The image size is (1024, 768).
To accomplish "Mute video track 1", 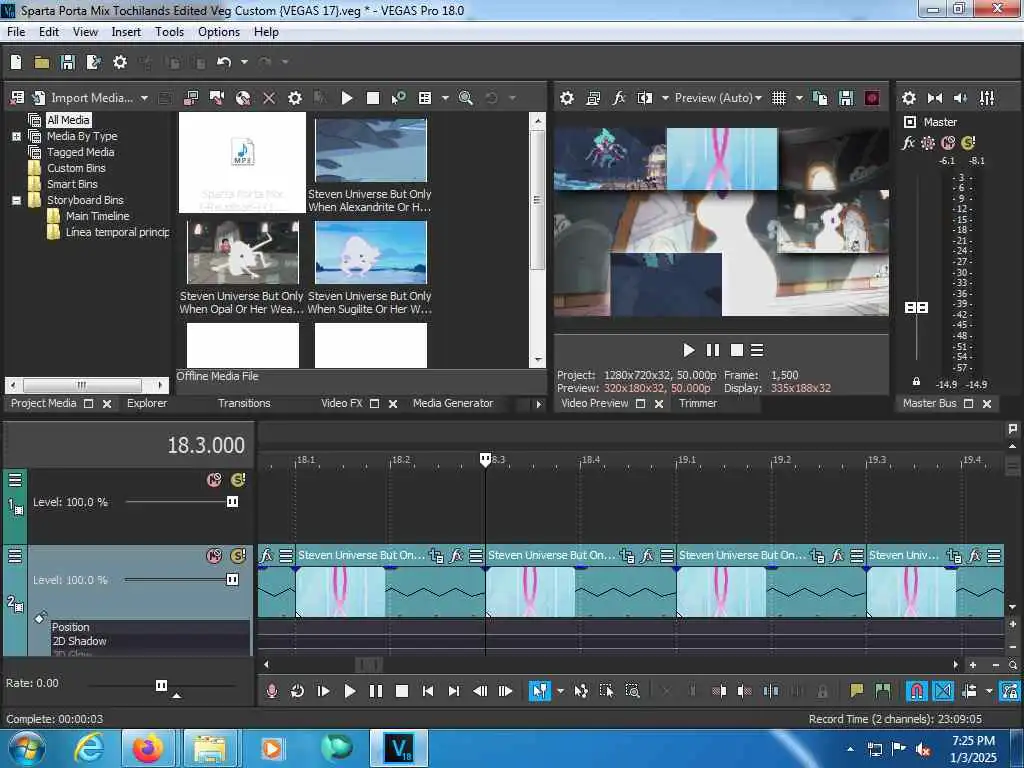I will pyautogui.click(x=214, y=480).
